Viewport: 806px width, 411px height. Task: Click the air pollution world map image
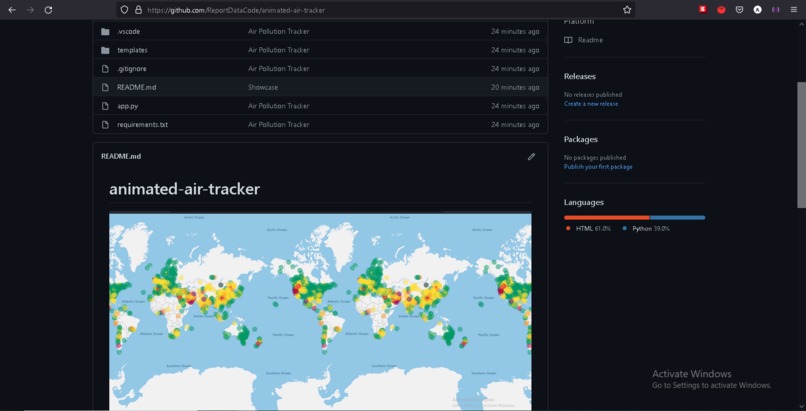coord(320,311)
